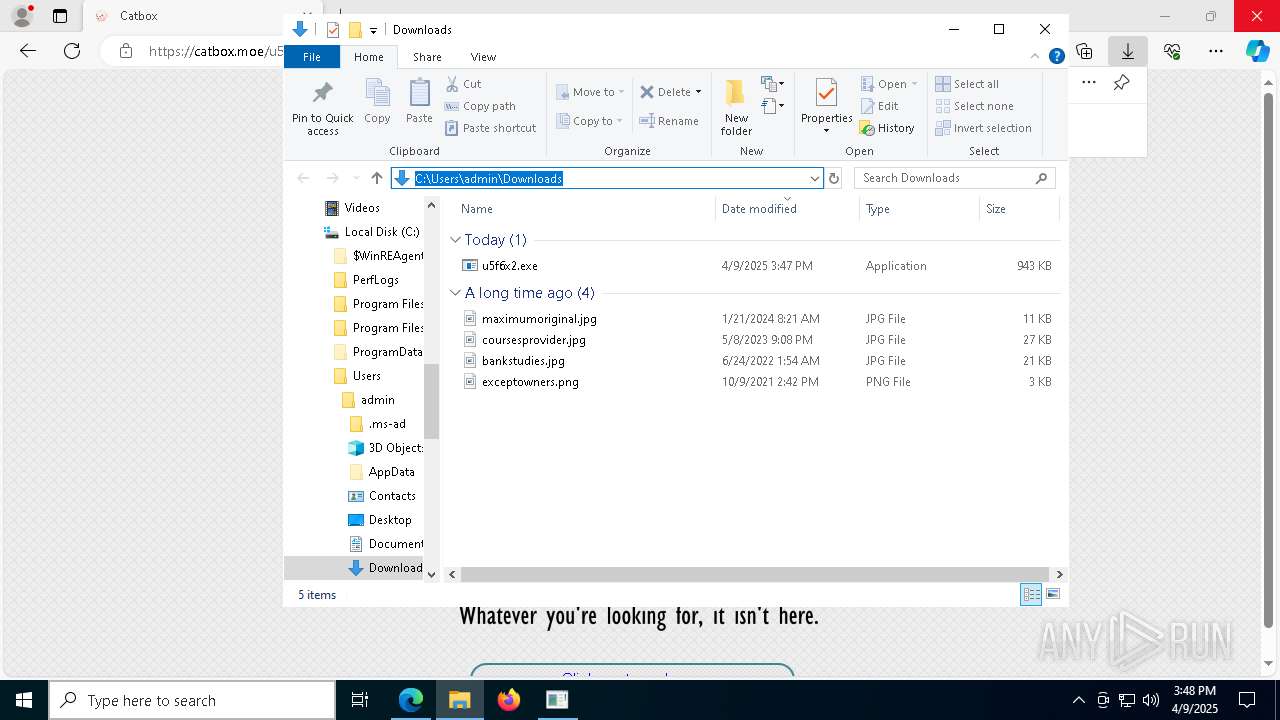Click Invert selection in ribbon

click(x=984, y=128)
